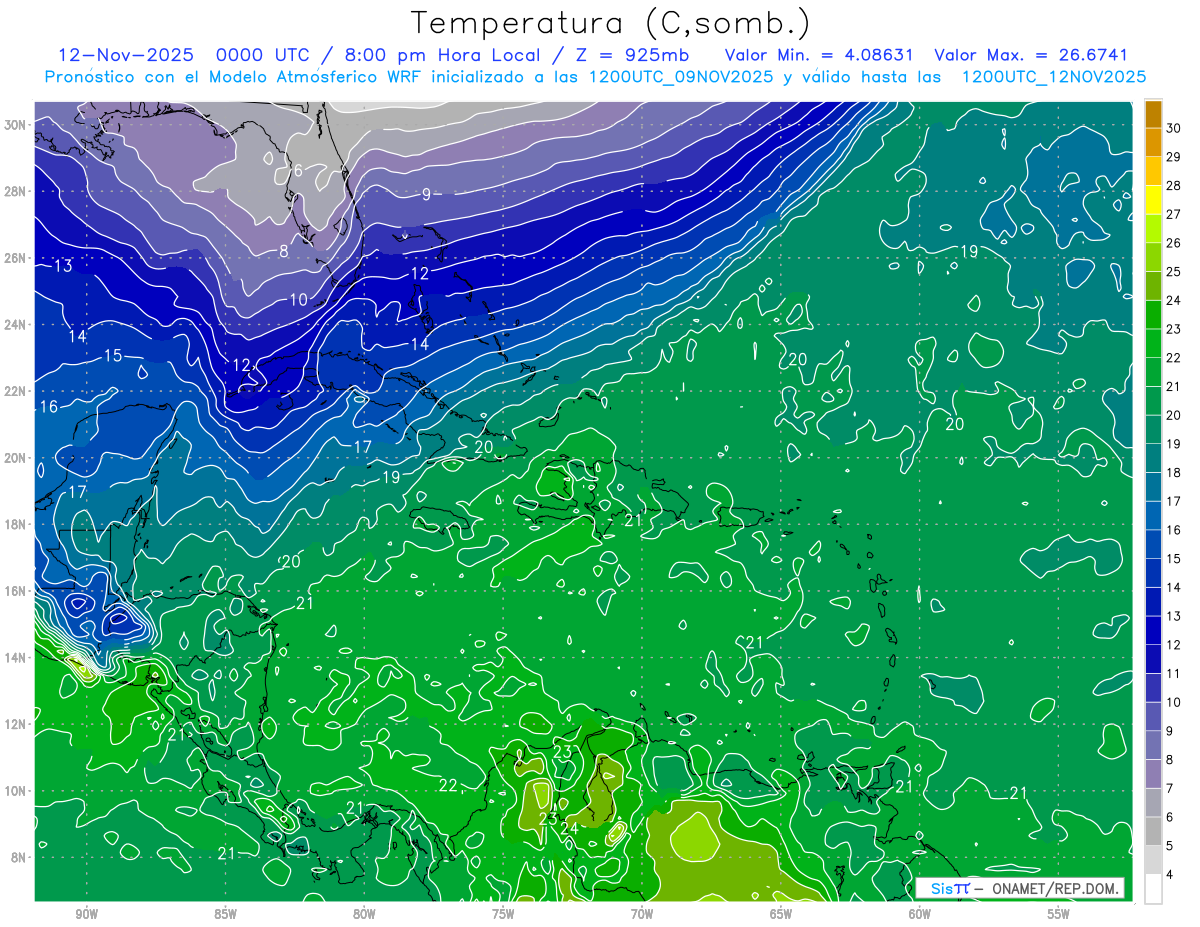Click the '1200UTC_09NOV2025' initialization time
The width and height of the screenshot is (1200, 927).
[679, 77]
